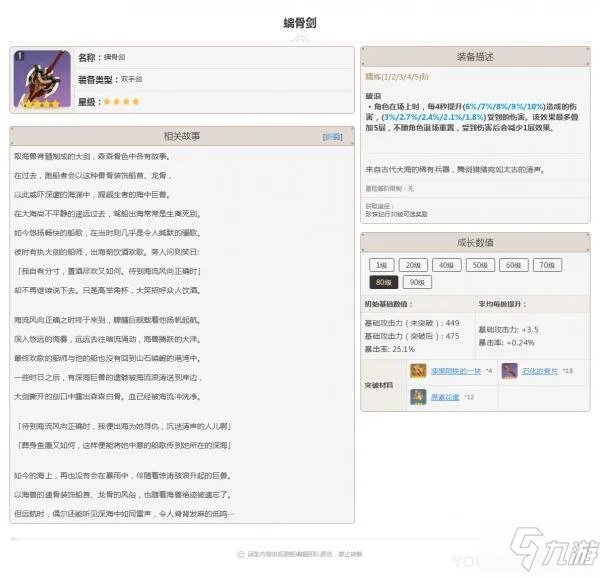Screen dimensions: 600x578
Task: Click the refinement percentages 6%/7%/8%/9%/10% text
Action: pyautogui.click(x=504, y=107)
